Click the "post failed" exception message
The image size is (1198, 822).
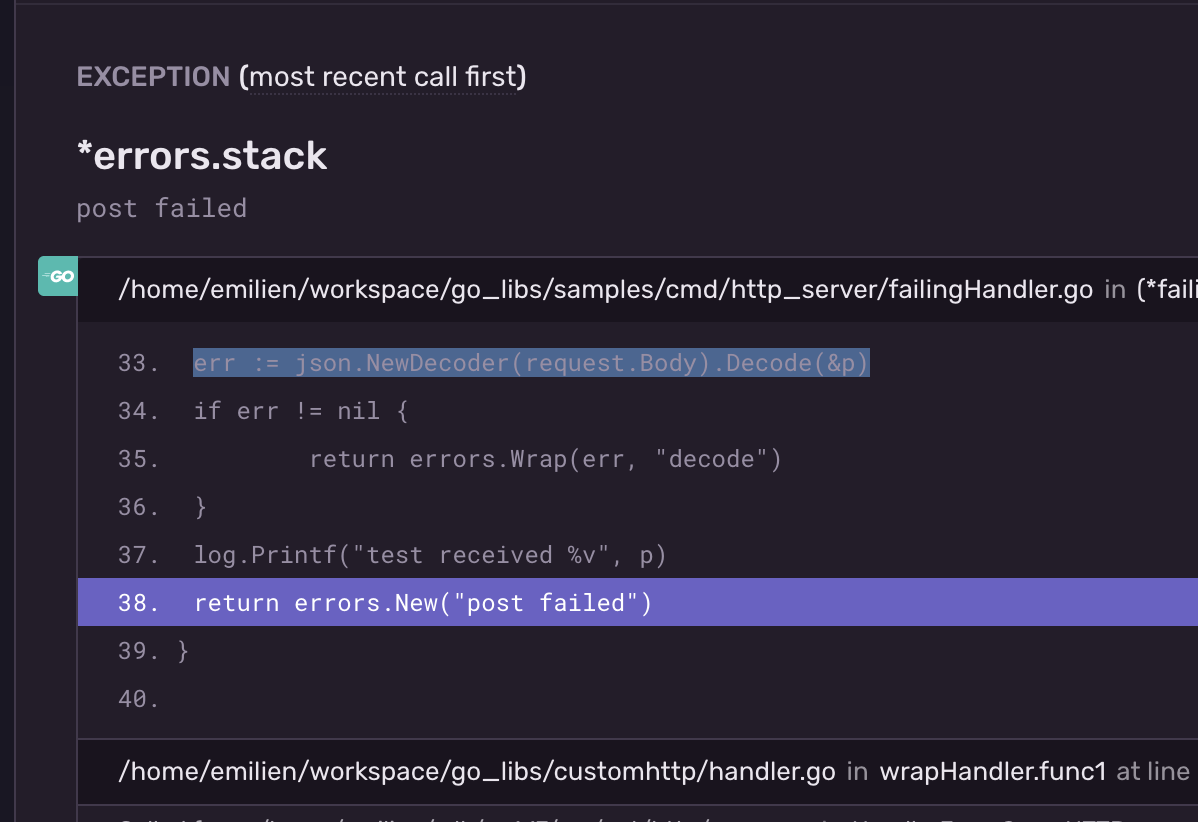pyautogui.click(x=162, y=209)
